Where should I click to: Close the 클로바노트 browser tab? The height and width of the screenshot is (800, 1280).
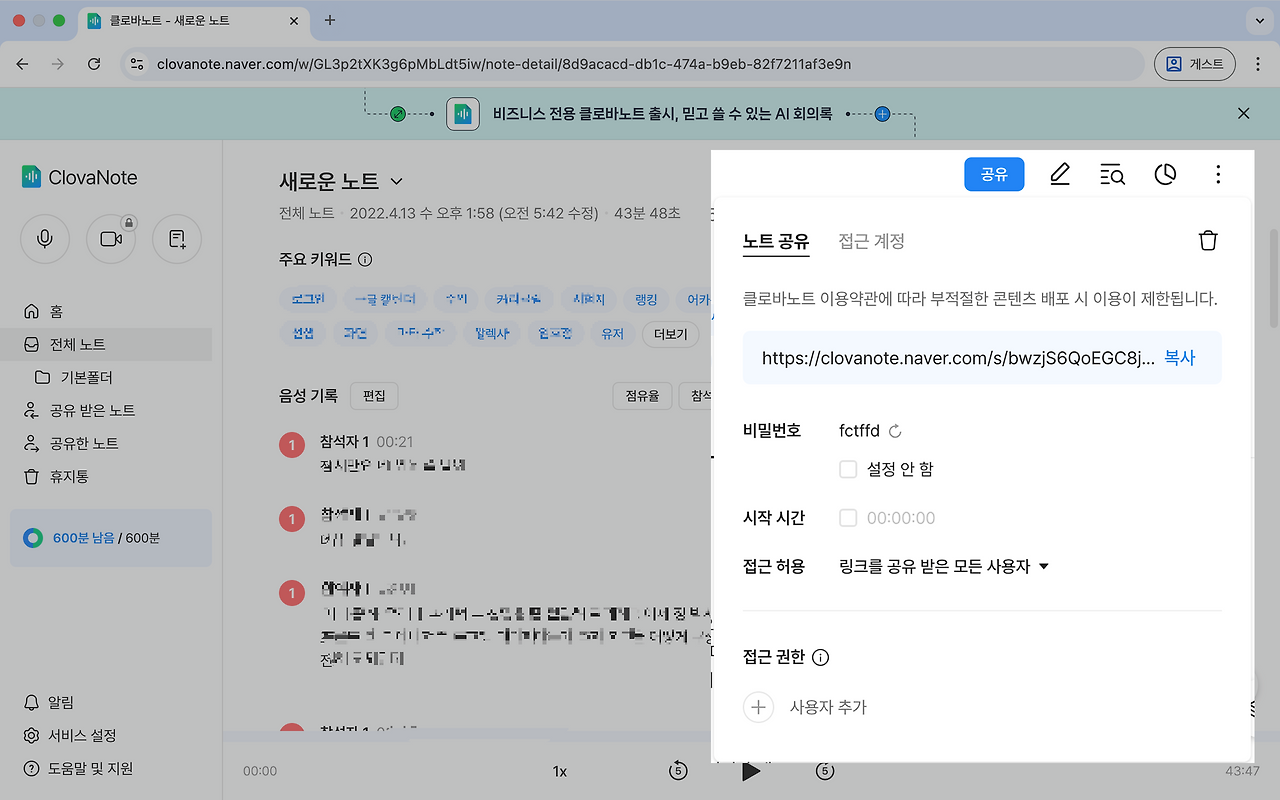(294, 20)
